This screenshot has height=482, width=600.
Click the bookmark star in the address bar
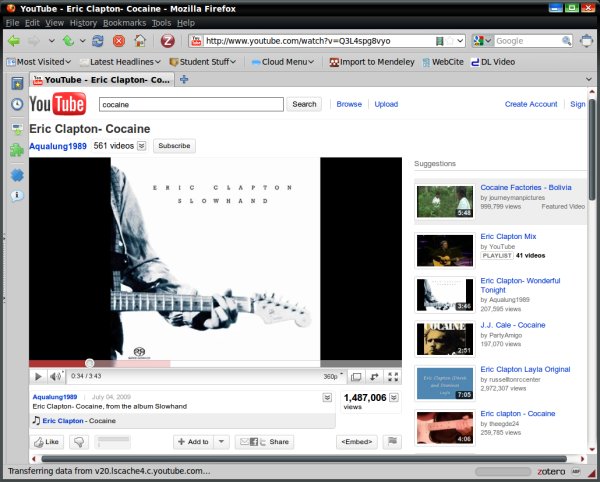450,41
